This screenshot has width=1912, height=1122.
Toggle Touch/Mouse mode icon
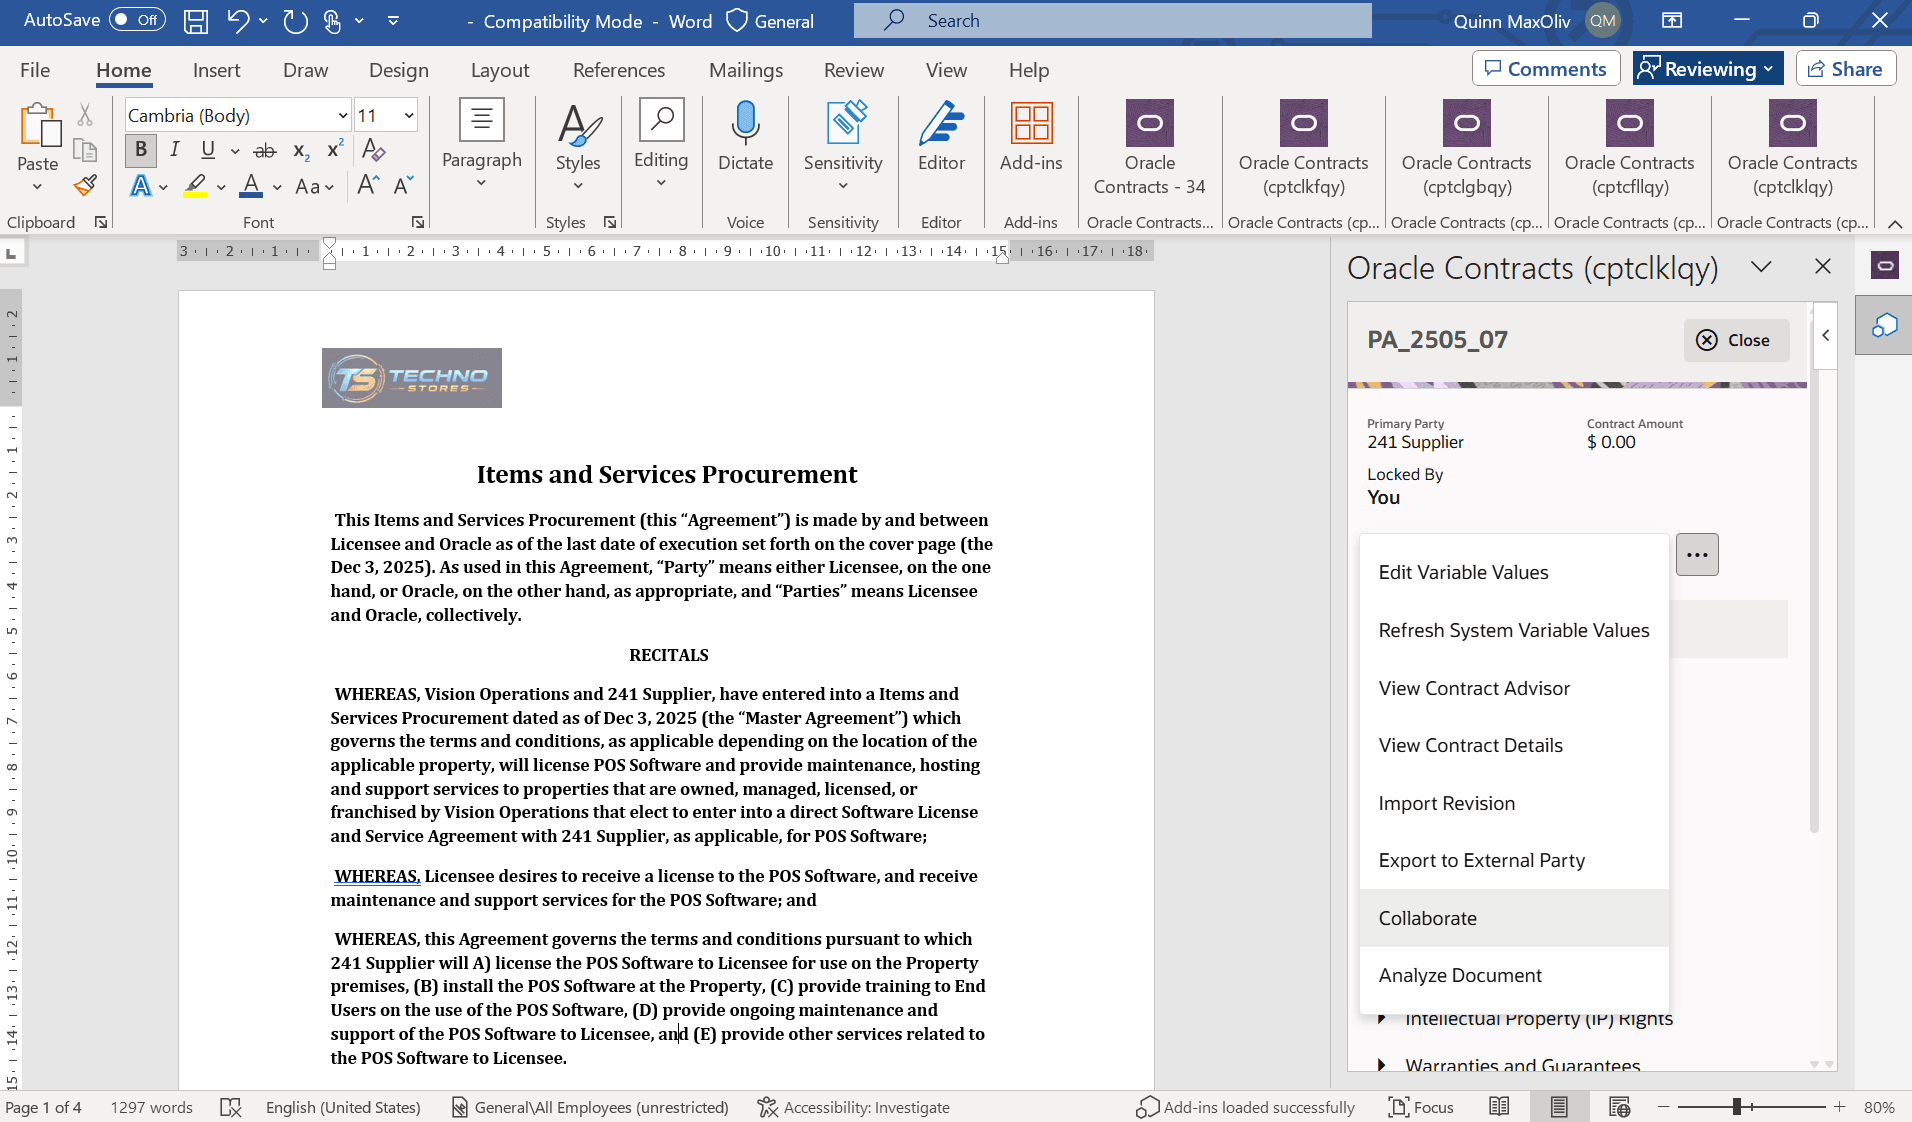pyautogui.click(x=333, y=21)
